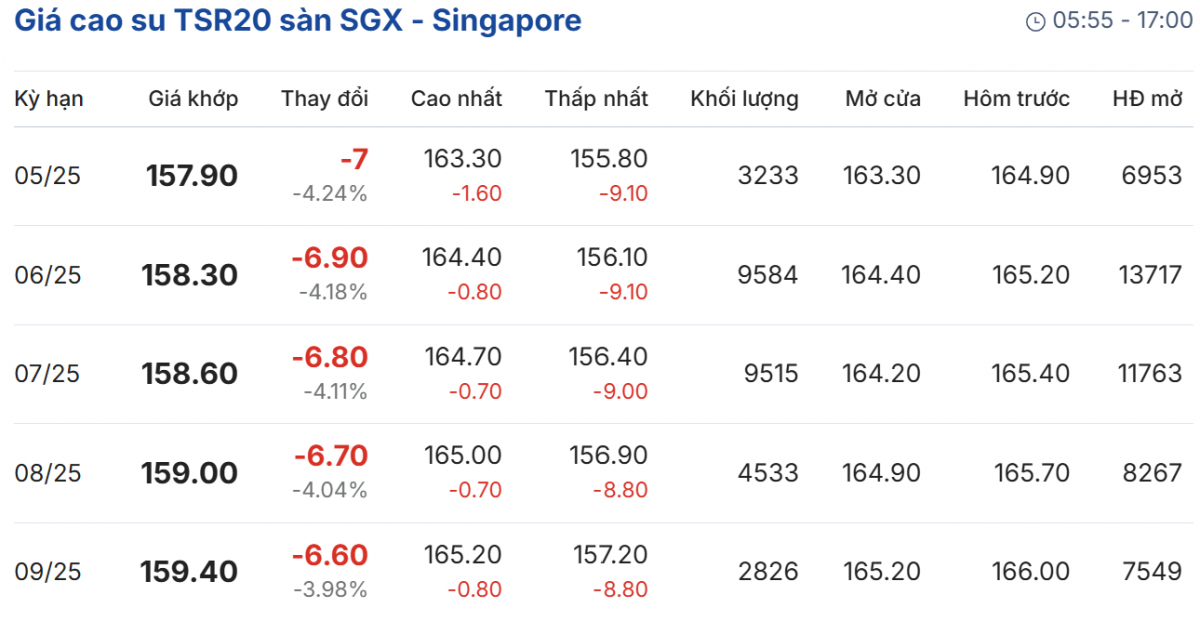Click the 'Giá khớp' column header

(193, 98)
